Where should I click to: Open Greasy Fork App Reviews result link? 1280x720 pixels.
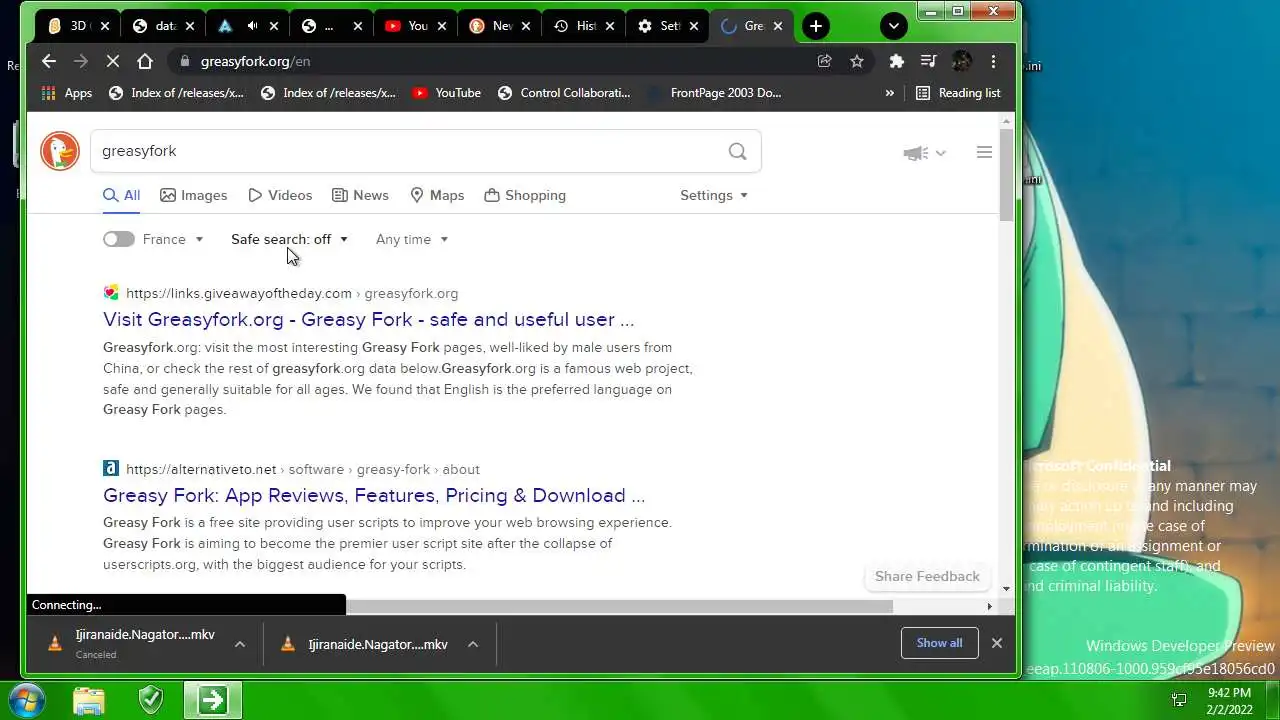pyautogui.click(x=374, y=495)
